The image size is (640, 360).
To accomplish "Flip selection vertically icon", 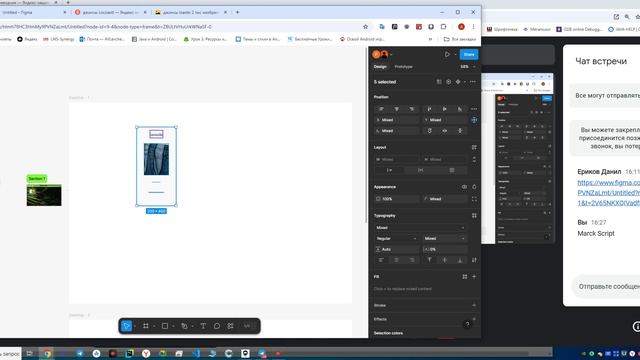I will pyautogui.click(x=460, y=131).
